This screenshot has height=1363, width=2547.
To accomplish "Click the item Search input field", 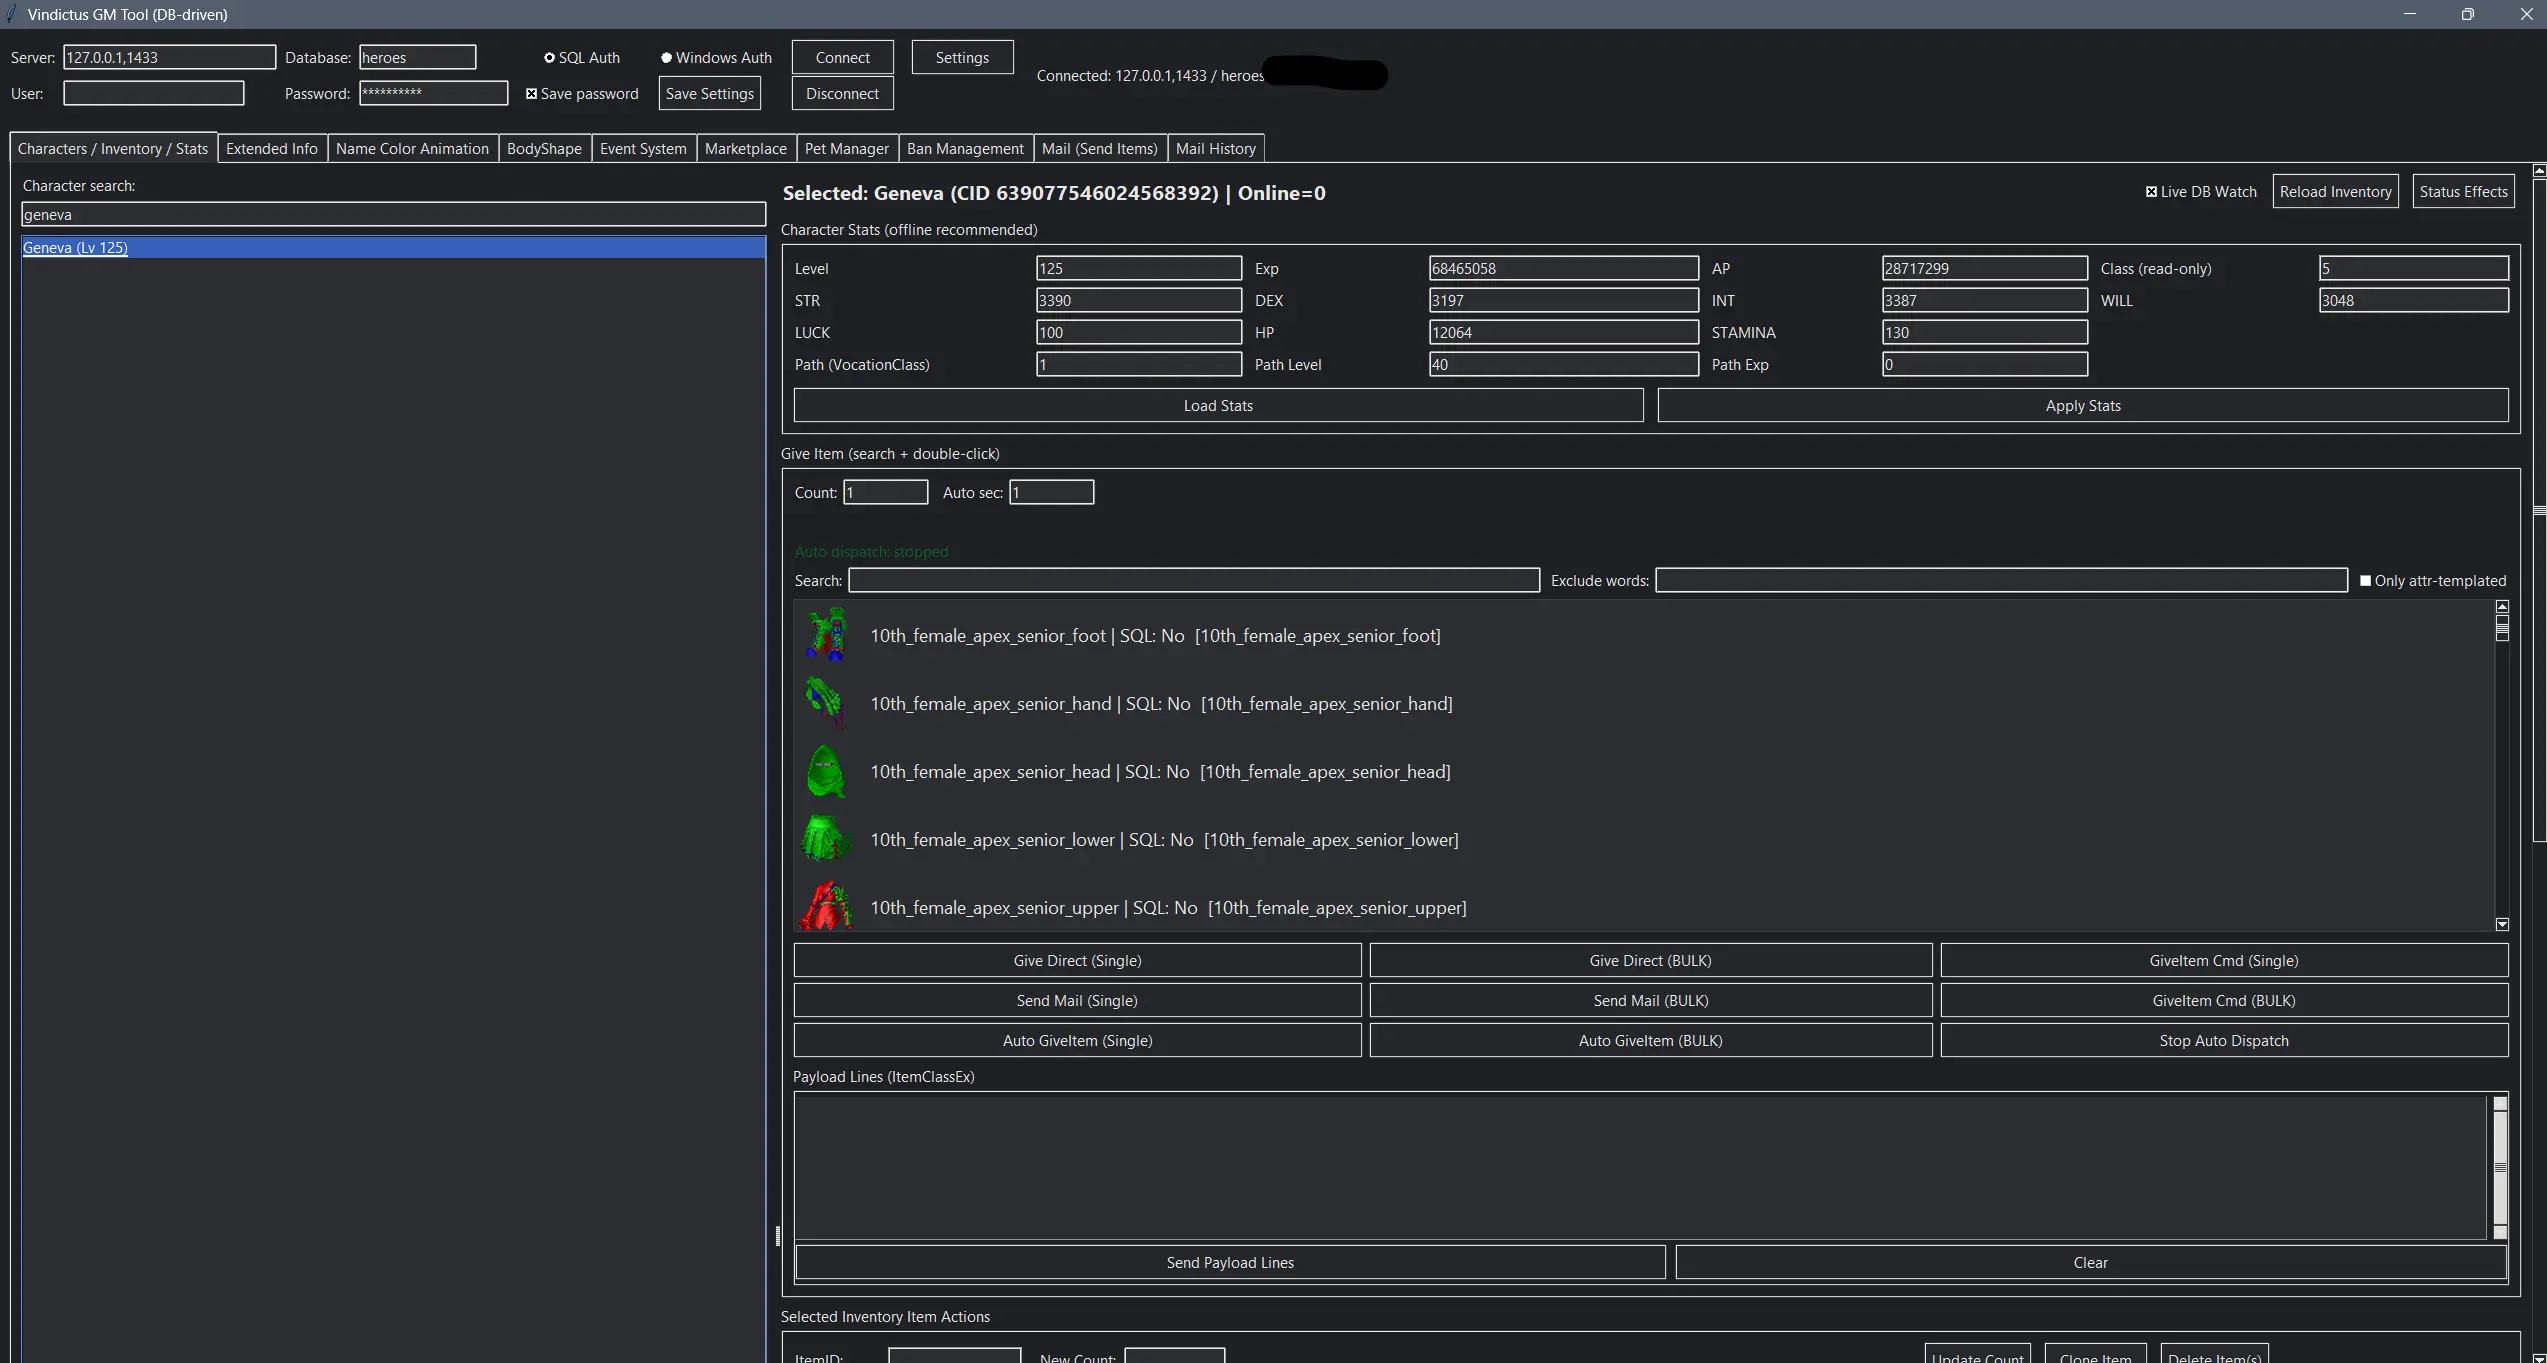I will 1194,581.
